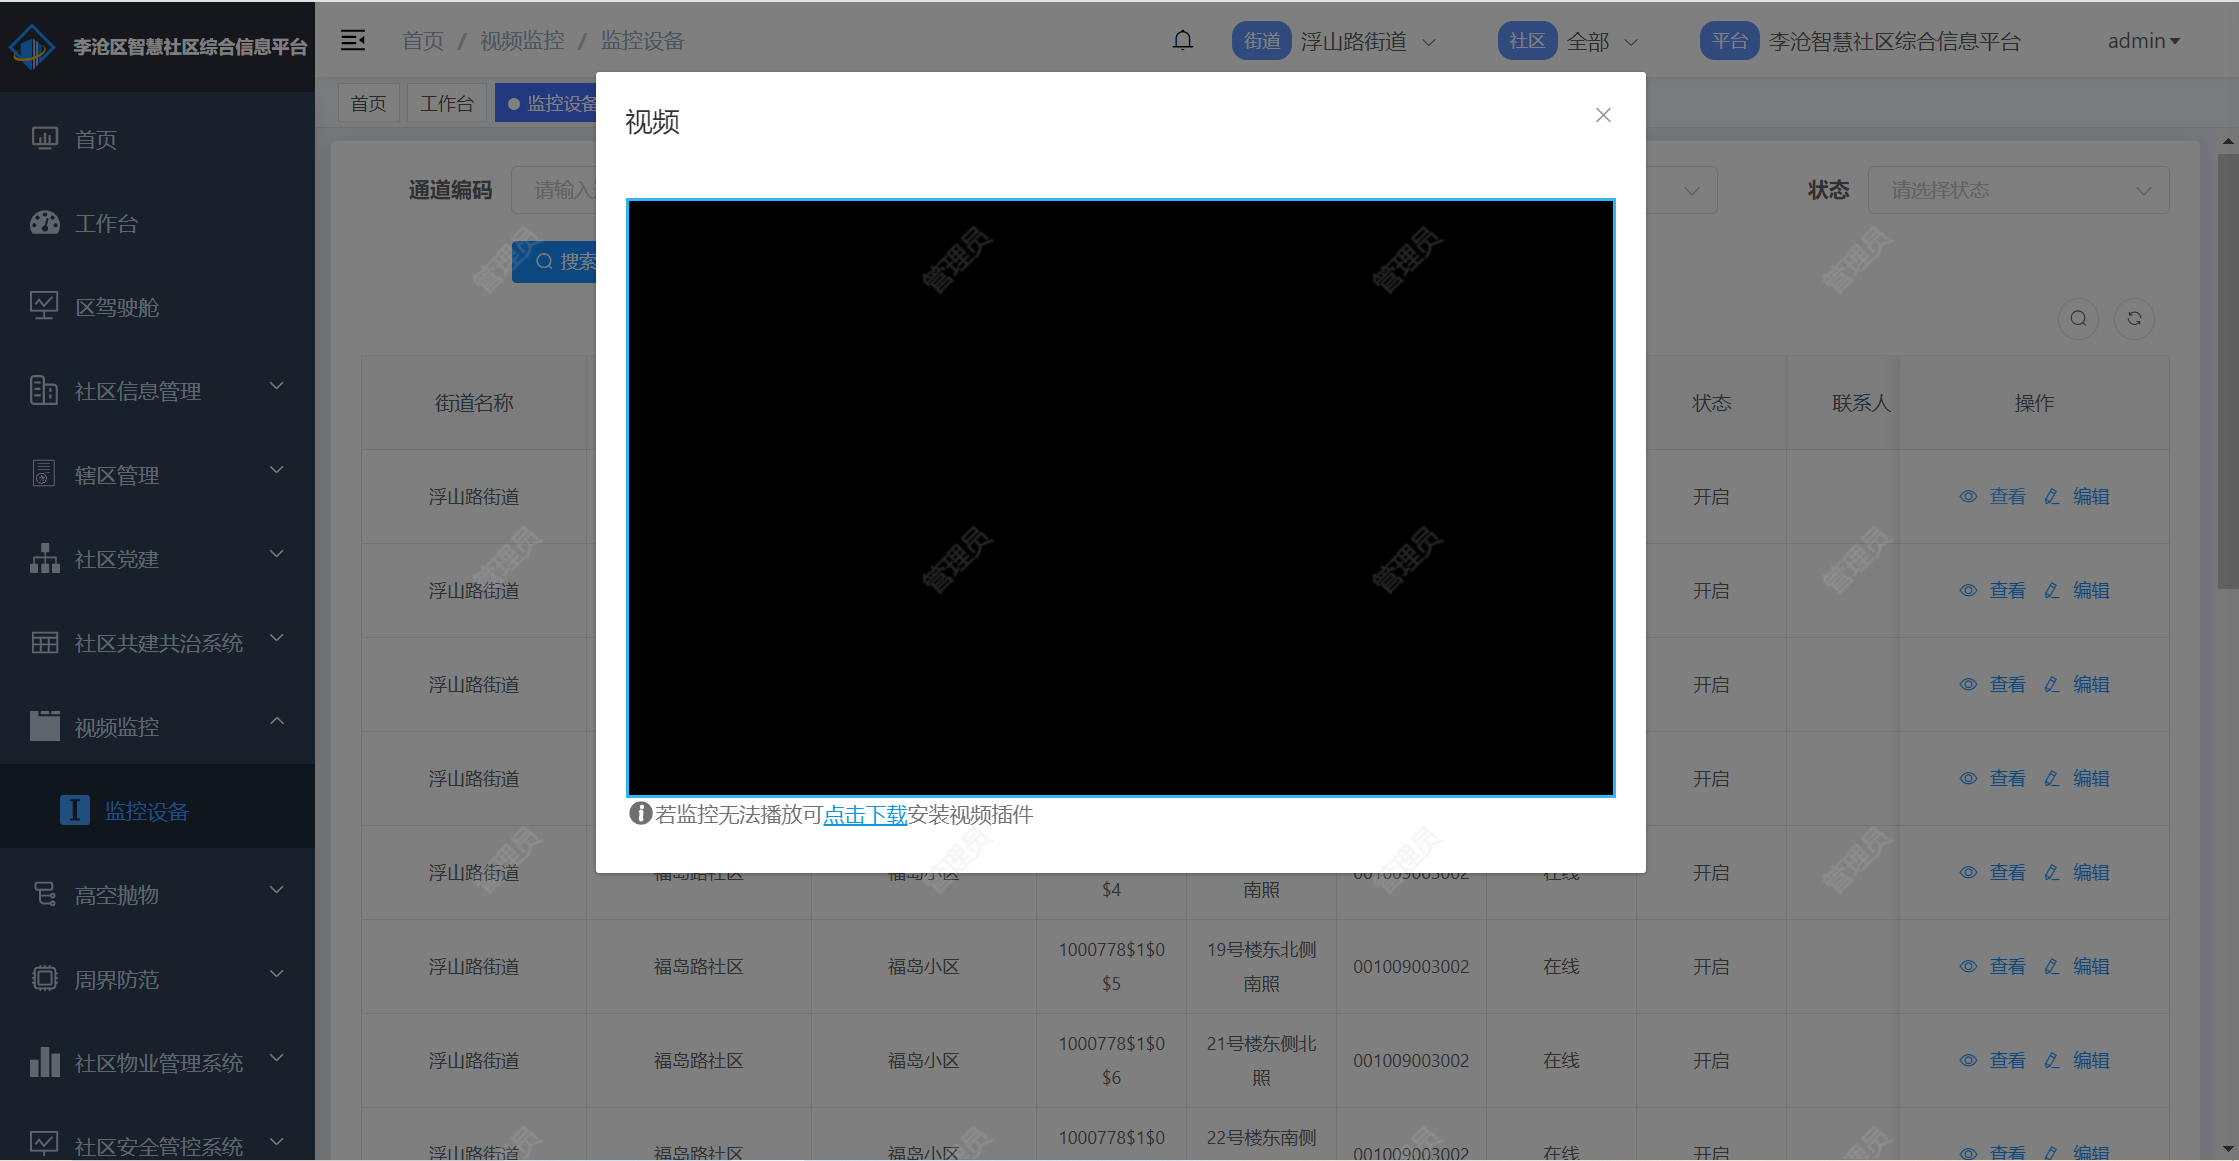Click 查看 in the fourth table row
Viewport: 2239px width, 1161px height.
pos(1993,779)
